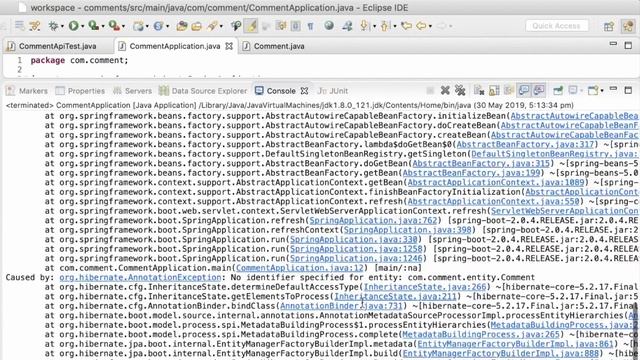Toggle Scroll Lock in Console toolbar
Image resolution: width=640 pixels, height=360 pixels.
[493, 90]
